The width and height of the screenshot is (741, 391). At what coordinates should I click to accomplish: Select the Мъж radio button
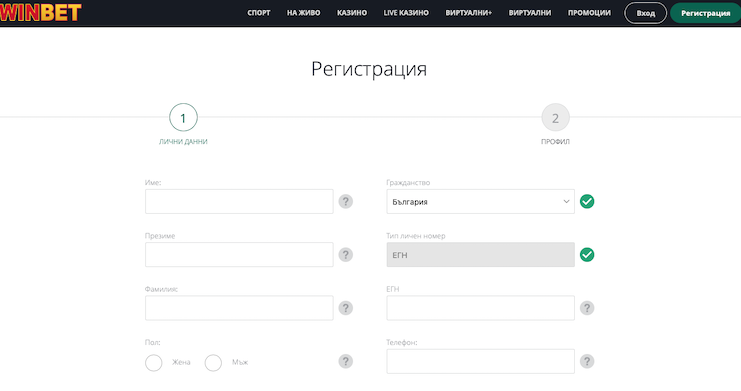tap(213, 363)
